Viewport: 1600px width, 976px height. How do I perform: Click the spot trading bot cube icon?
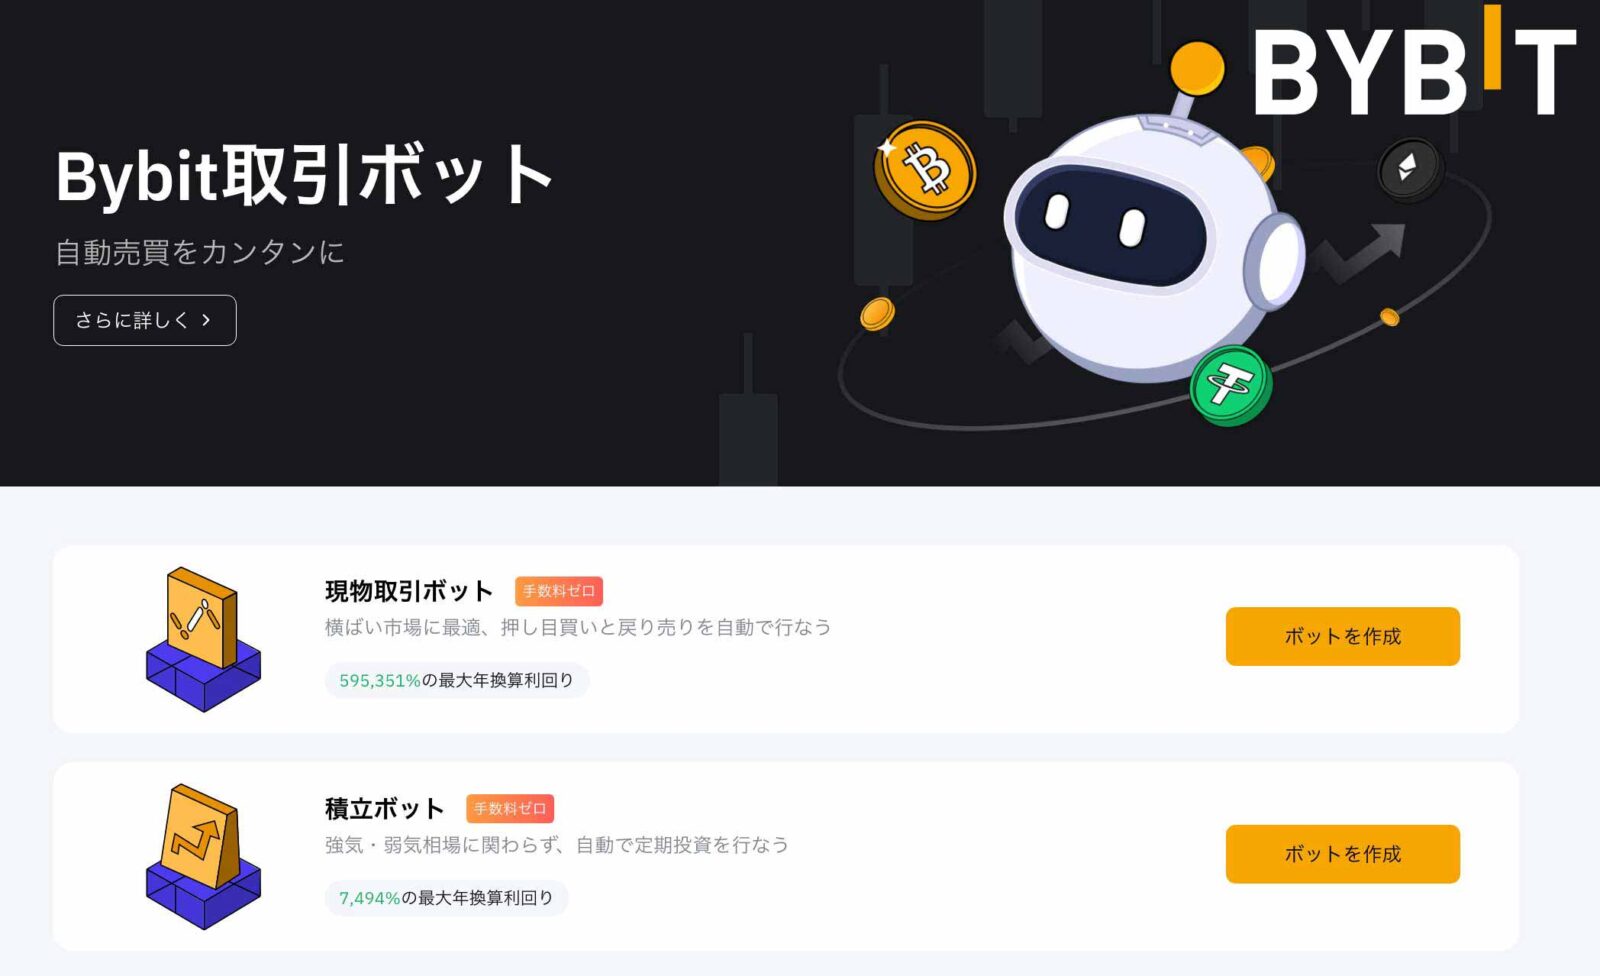coord(203,639)
